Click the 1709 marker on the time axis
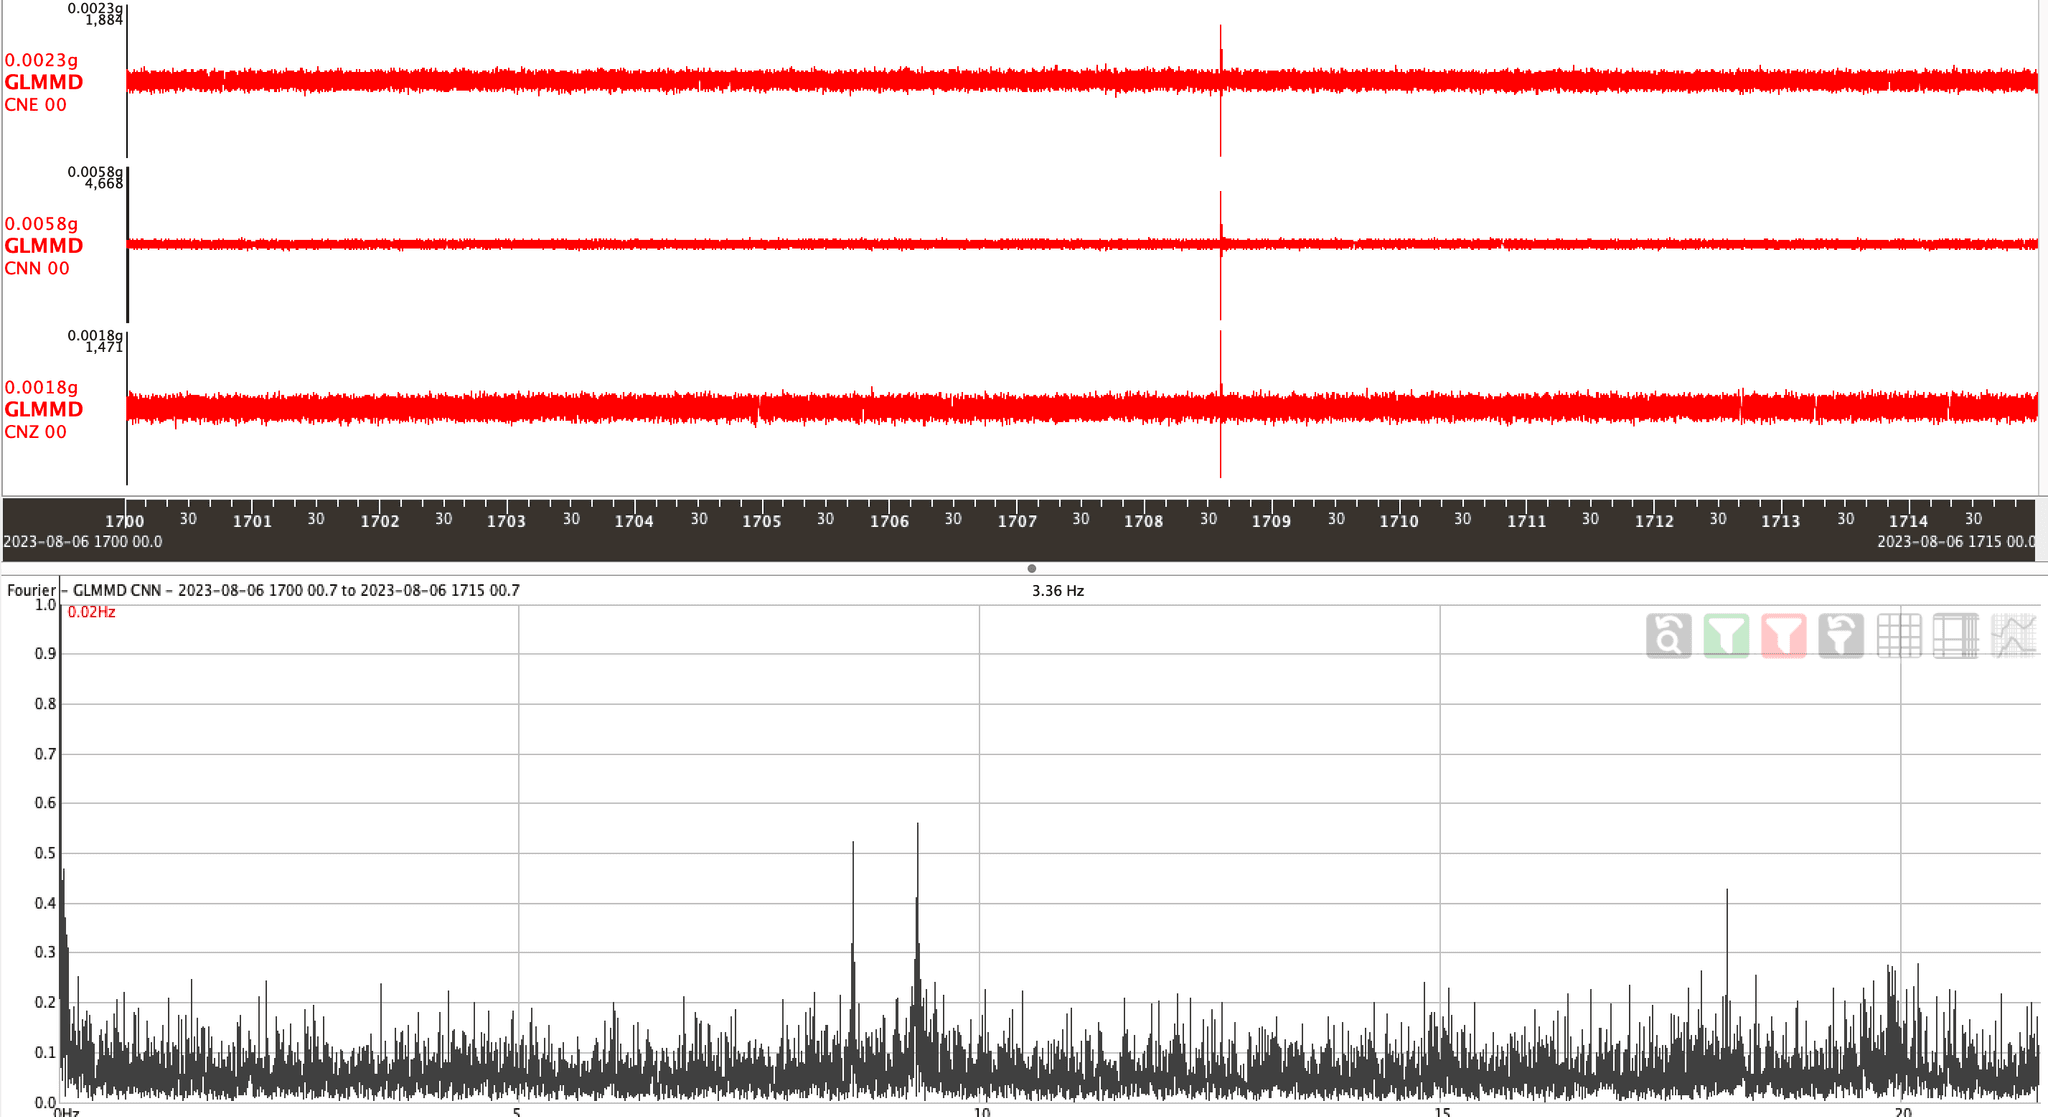 (1272, 521)
